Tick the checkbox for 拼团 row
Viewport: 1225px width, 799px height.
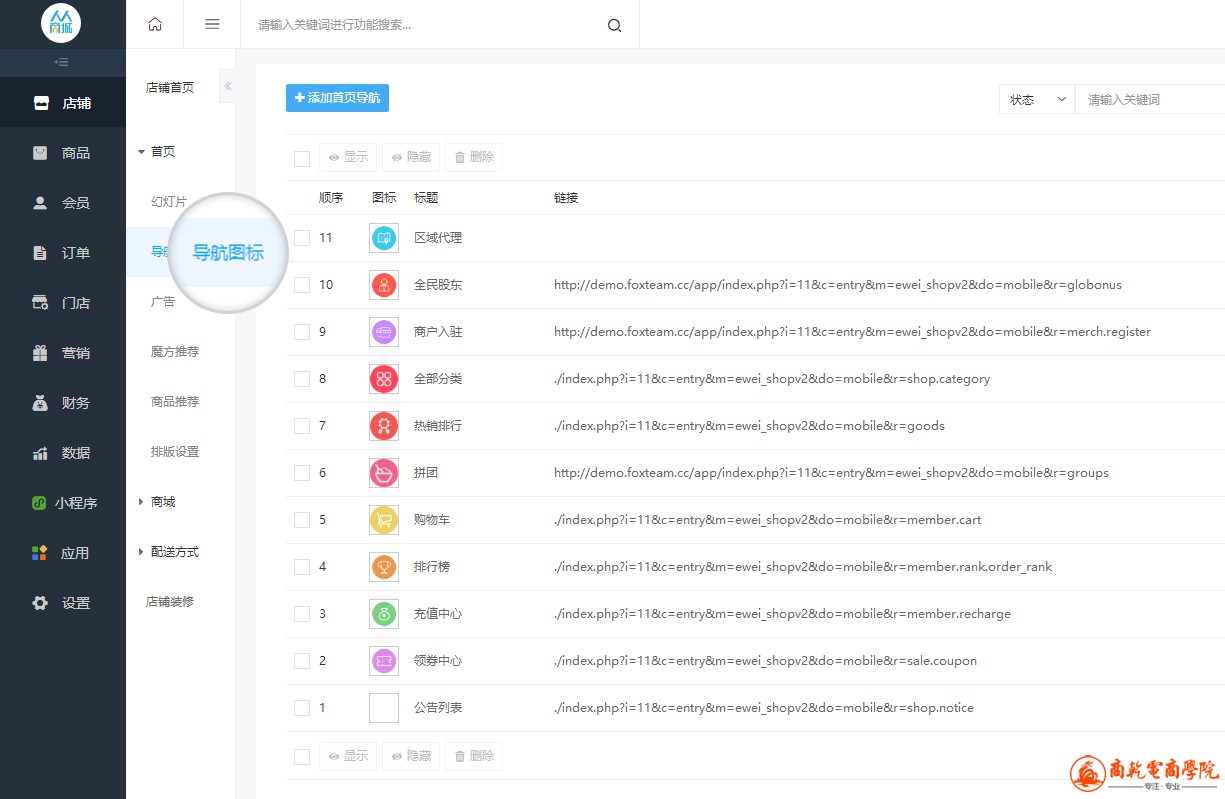pos(302,473)
